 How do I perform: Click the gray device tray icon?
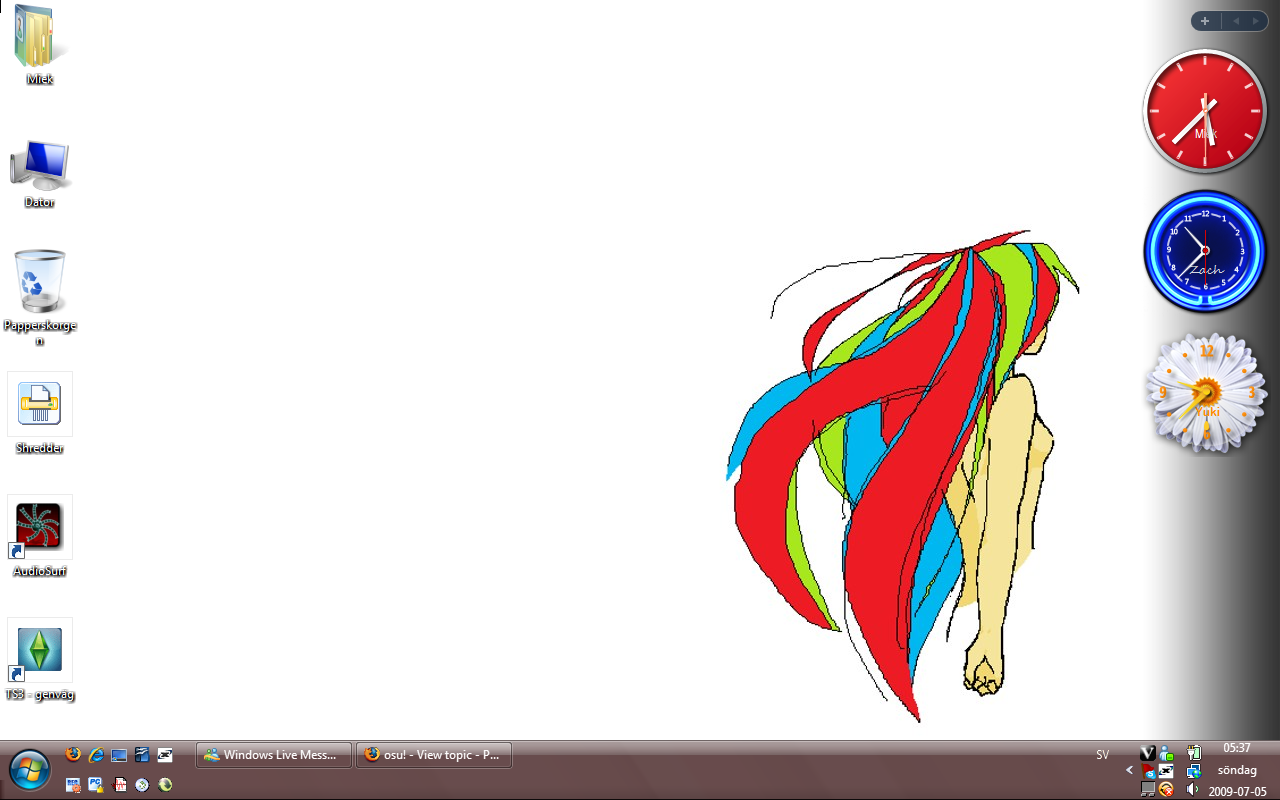click(1148, 789)
